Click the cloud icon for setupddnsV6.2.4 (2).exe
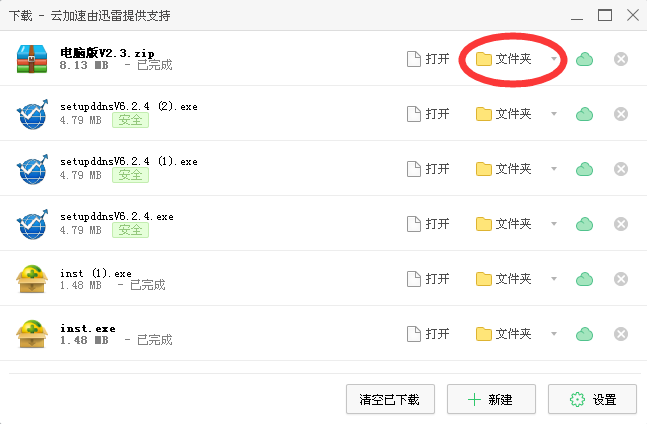Screen dimensions: 647x424 [x=584, y=114]
